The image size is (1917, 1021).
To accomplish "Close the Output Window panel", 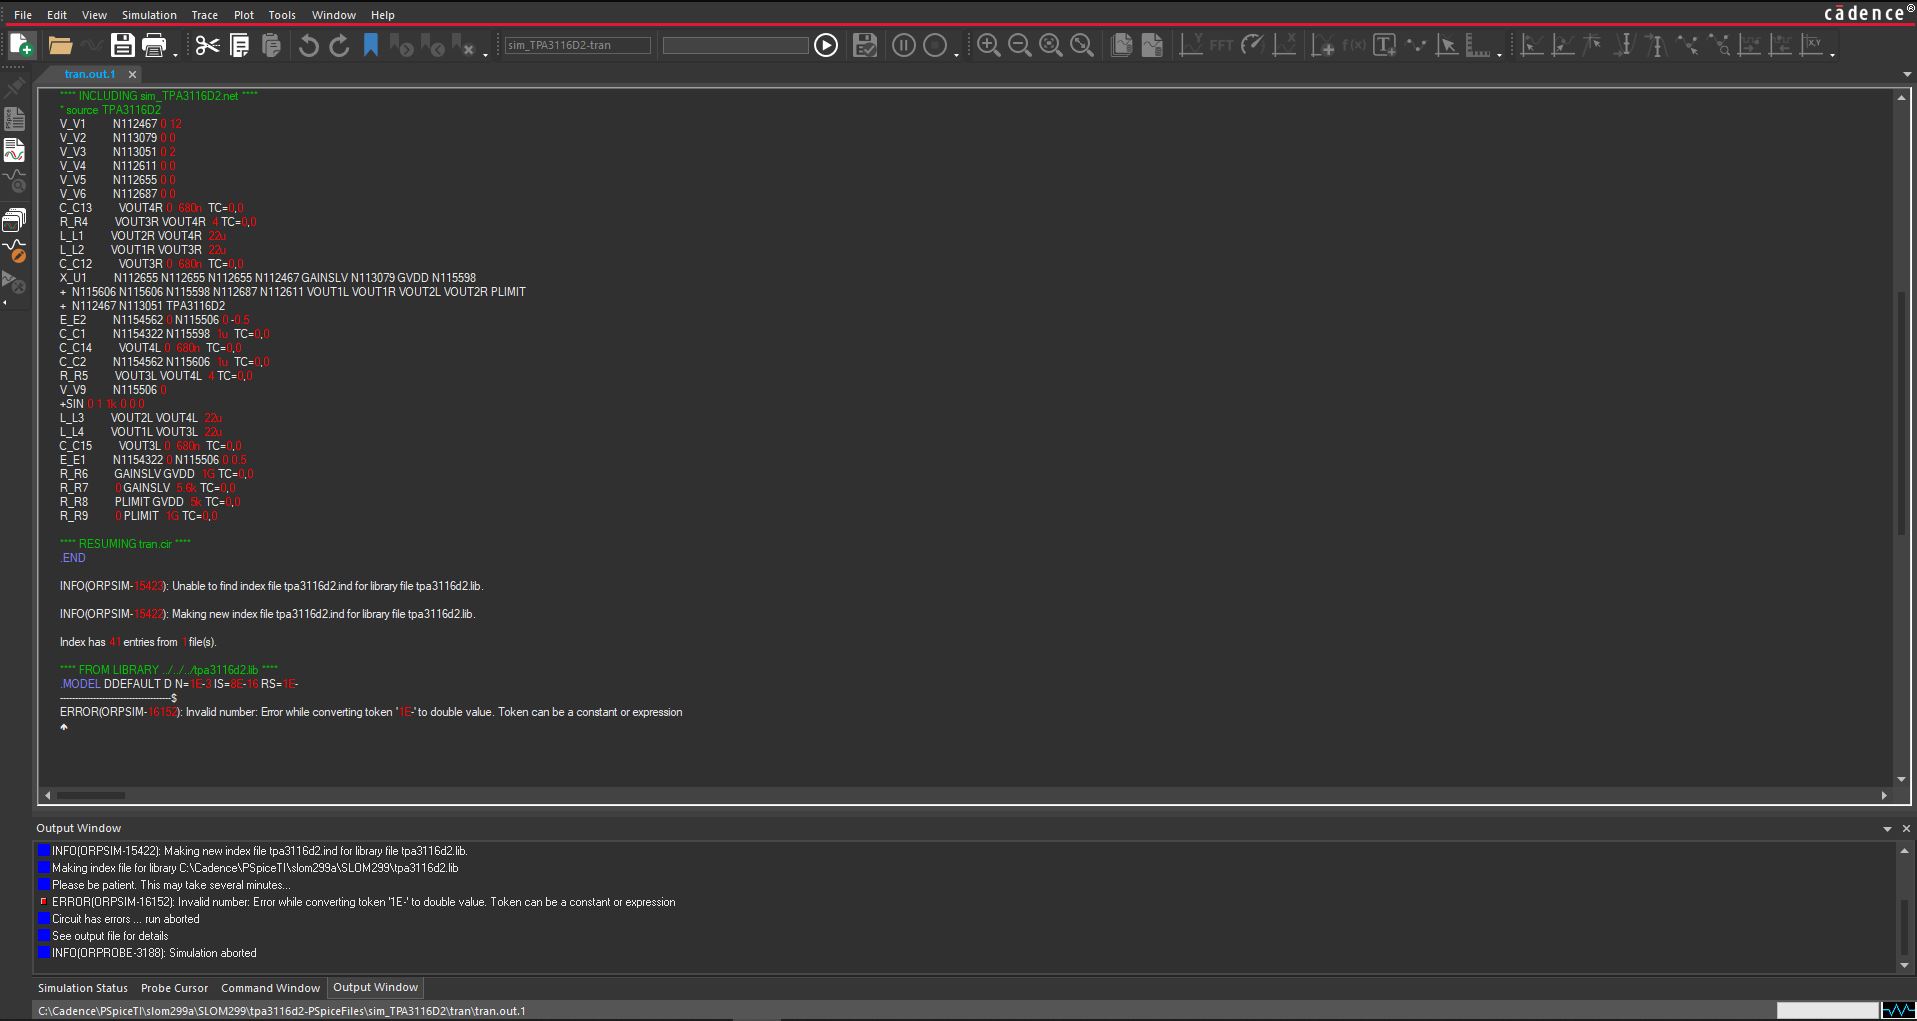I will [x=1906, y=828].
